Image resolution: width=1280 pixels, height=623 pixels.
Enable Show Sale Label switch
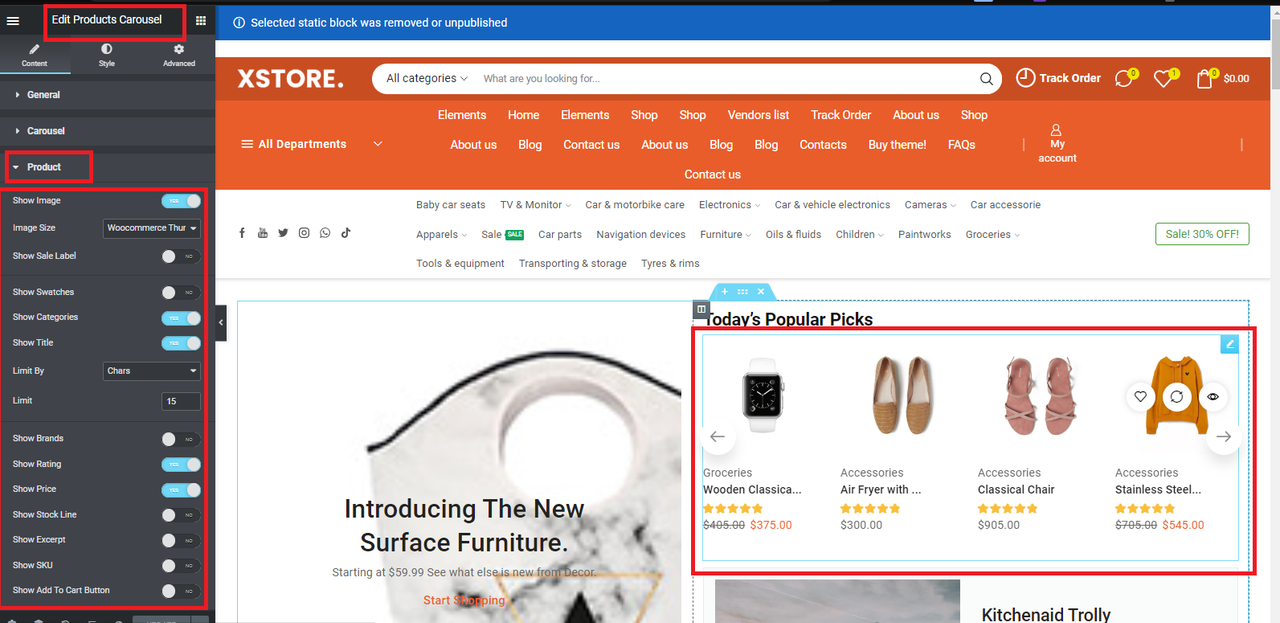coord(181,257)
